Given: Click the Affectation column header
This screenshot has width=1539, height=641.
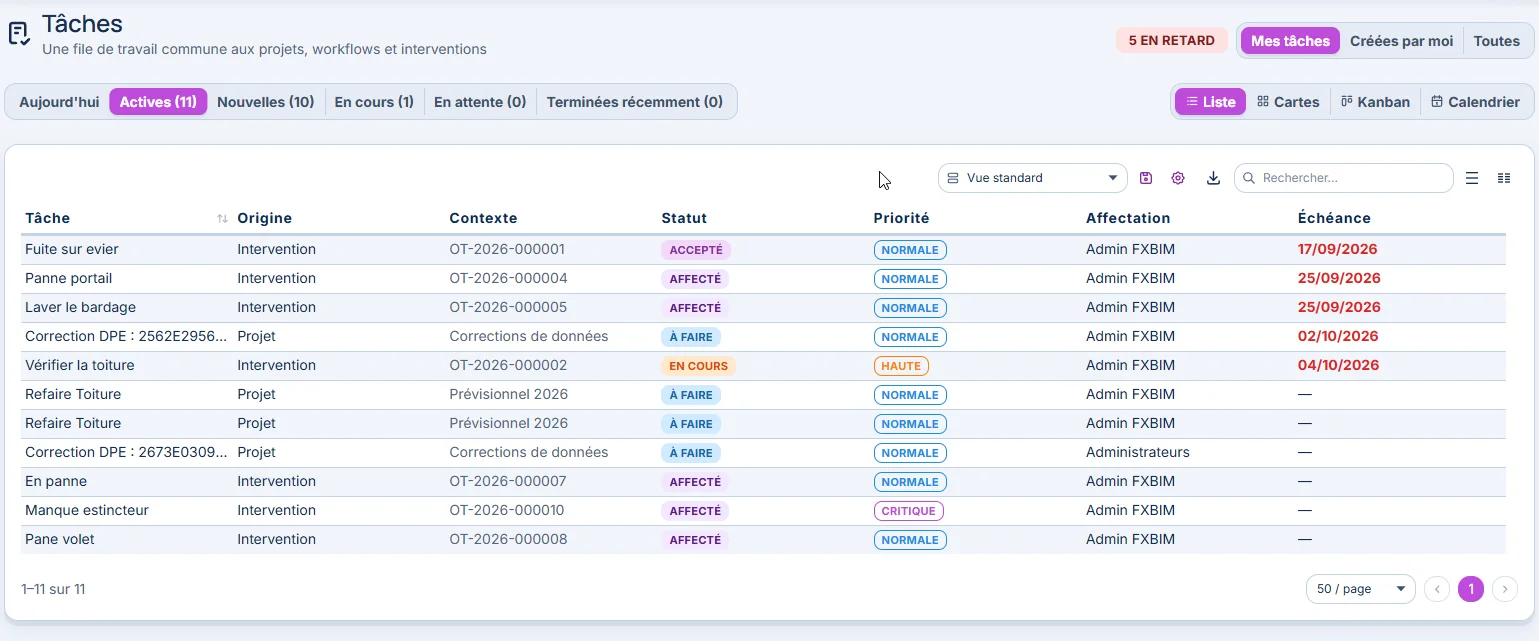Looking at the screenshot, I should coord(1128,218).
